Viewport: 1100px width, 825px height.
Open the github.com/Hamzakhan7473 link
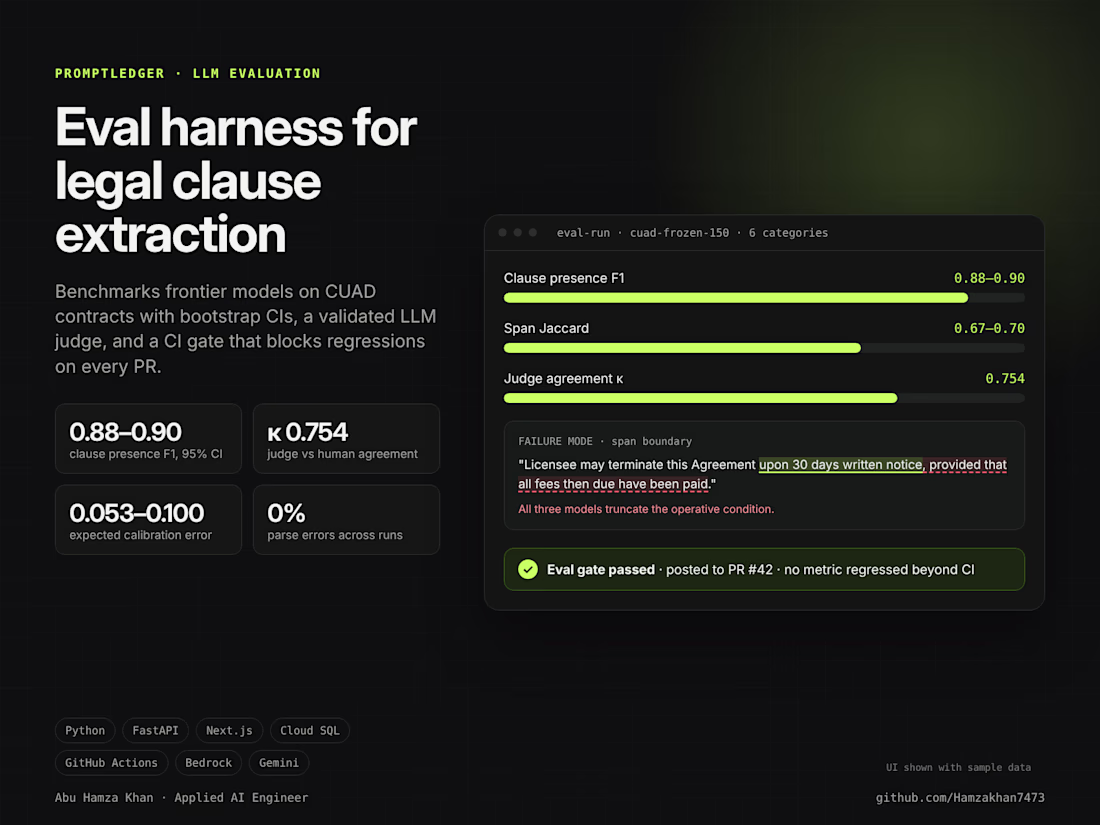pos(960,798)
